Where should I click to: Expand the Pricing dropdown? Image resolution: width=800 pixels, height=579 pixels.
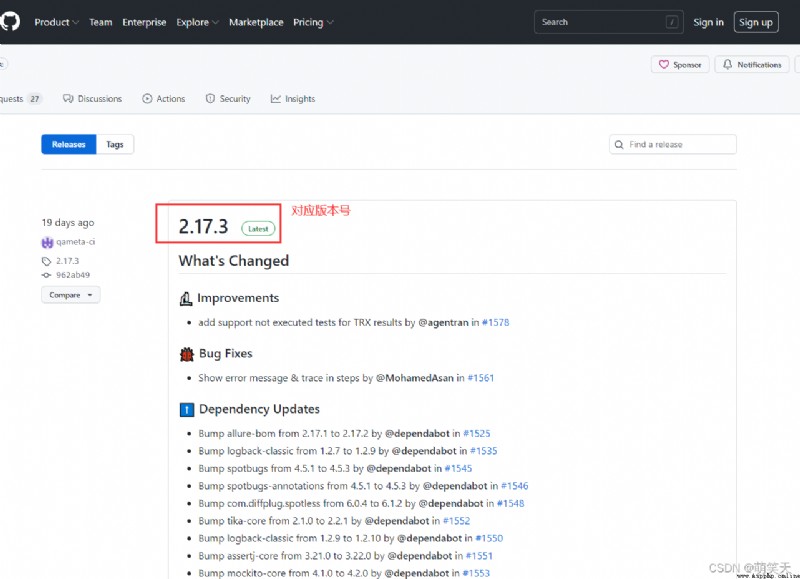tap(313, 22)
